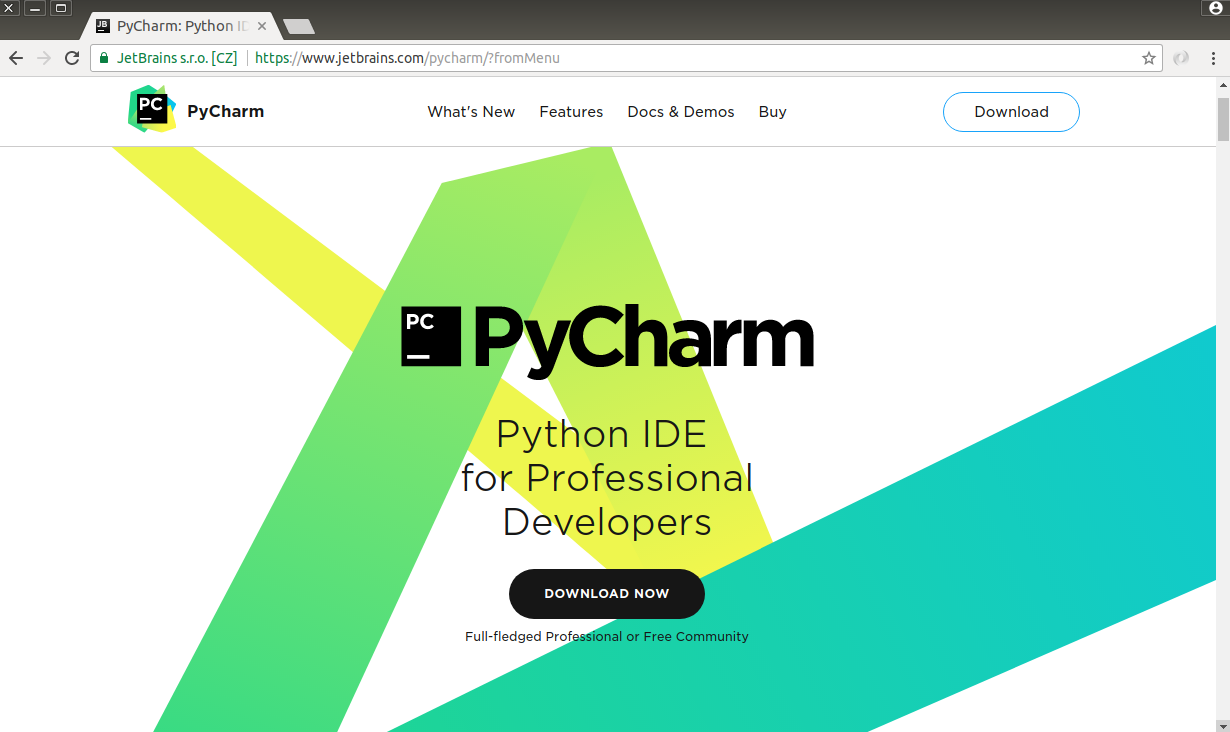Open a new browser tab

pos(299,27)
